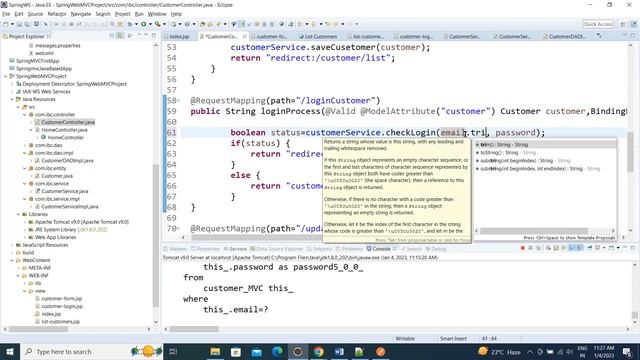Image resolution: width=640 pixels, height=360 pixels.
Task: Show the hidden editor tabs list
Action: [x=599, y=36]
